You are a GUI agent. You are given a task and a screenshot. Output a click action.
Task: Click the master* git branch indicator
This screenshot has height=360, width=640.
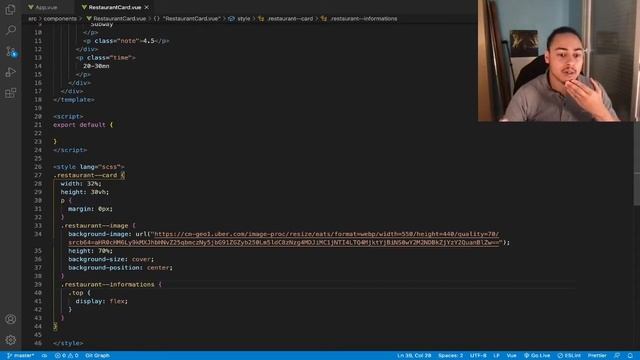[x=20, y=356]
